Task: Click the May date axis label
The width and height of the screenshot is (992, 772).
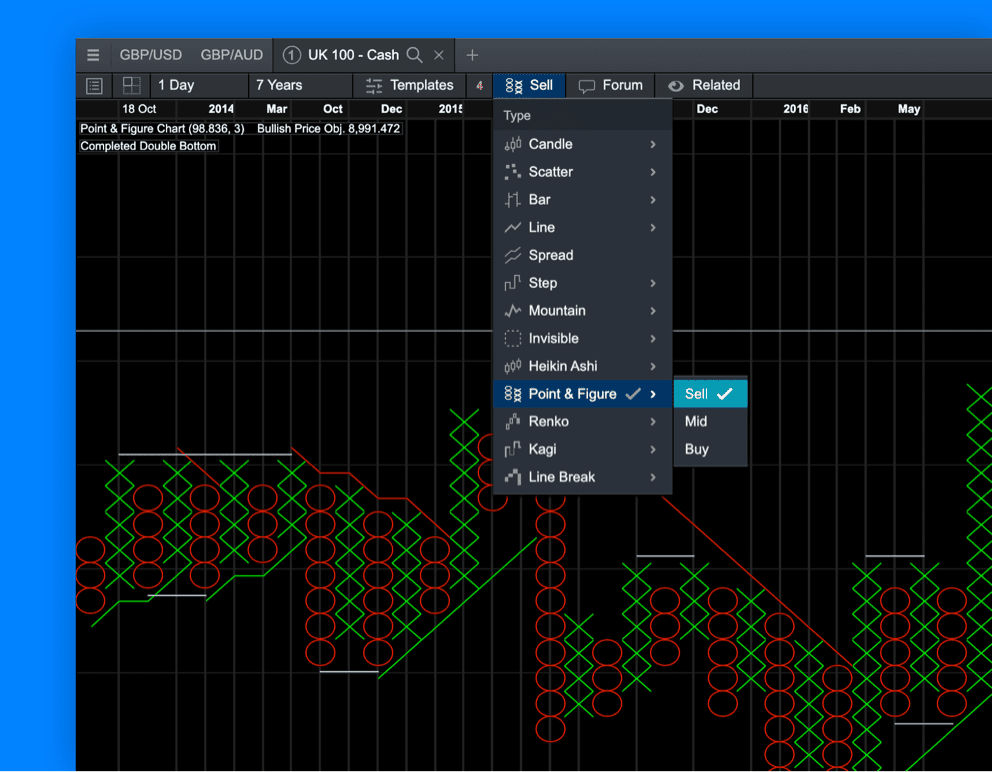Action: pyautogui.click(x=908, y=109)
